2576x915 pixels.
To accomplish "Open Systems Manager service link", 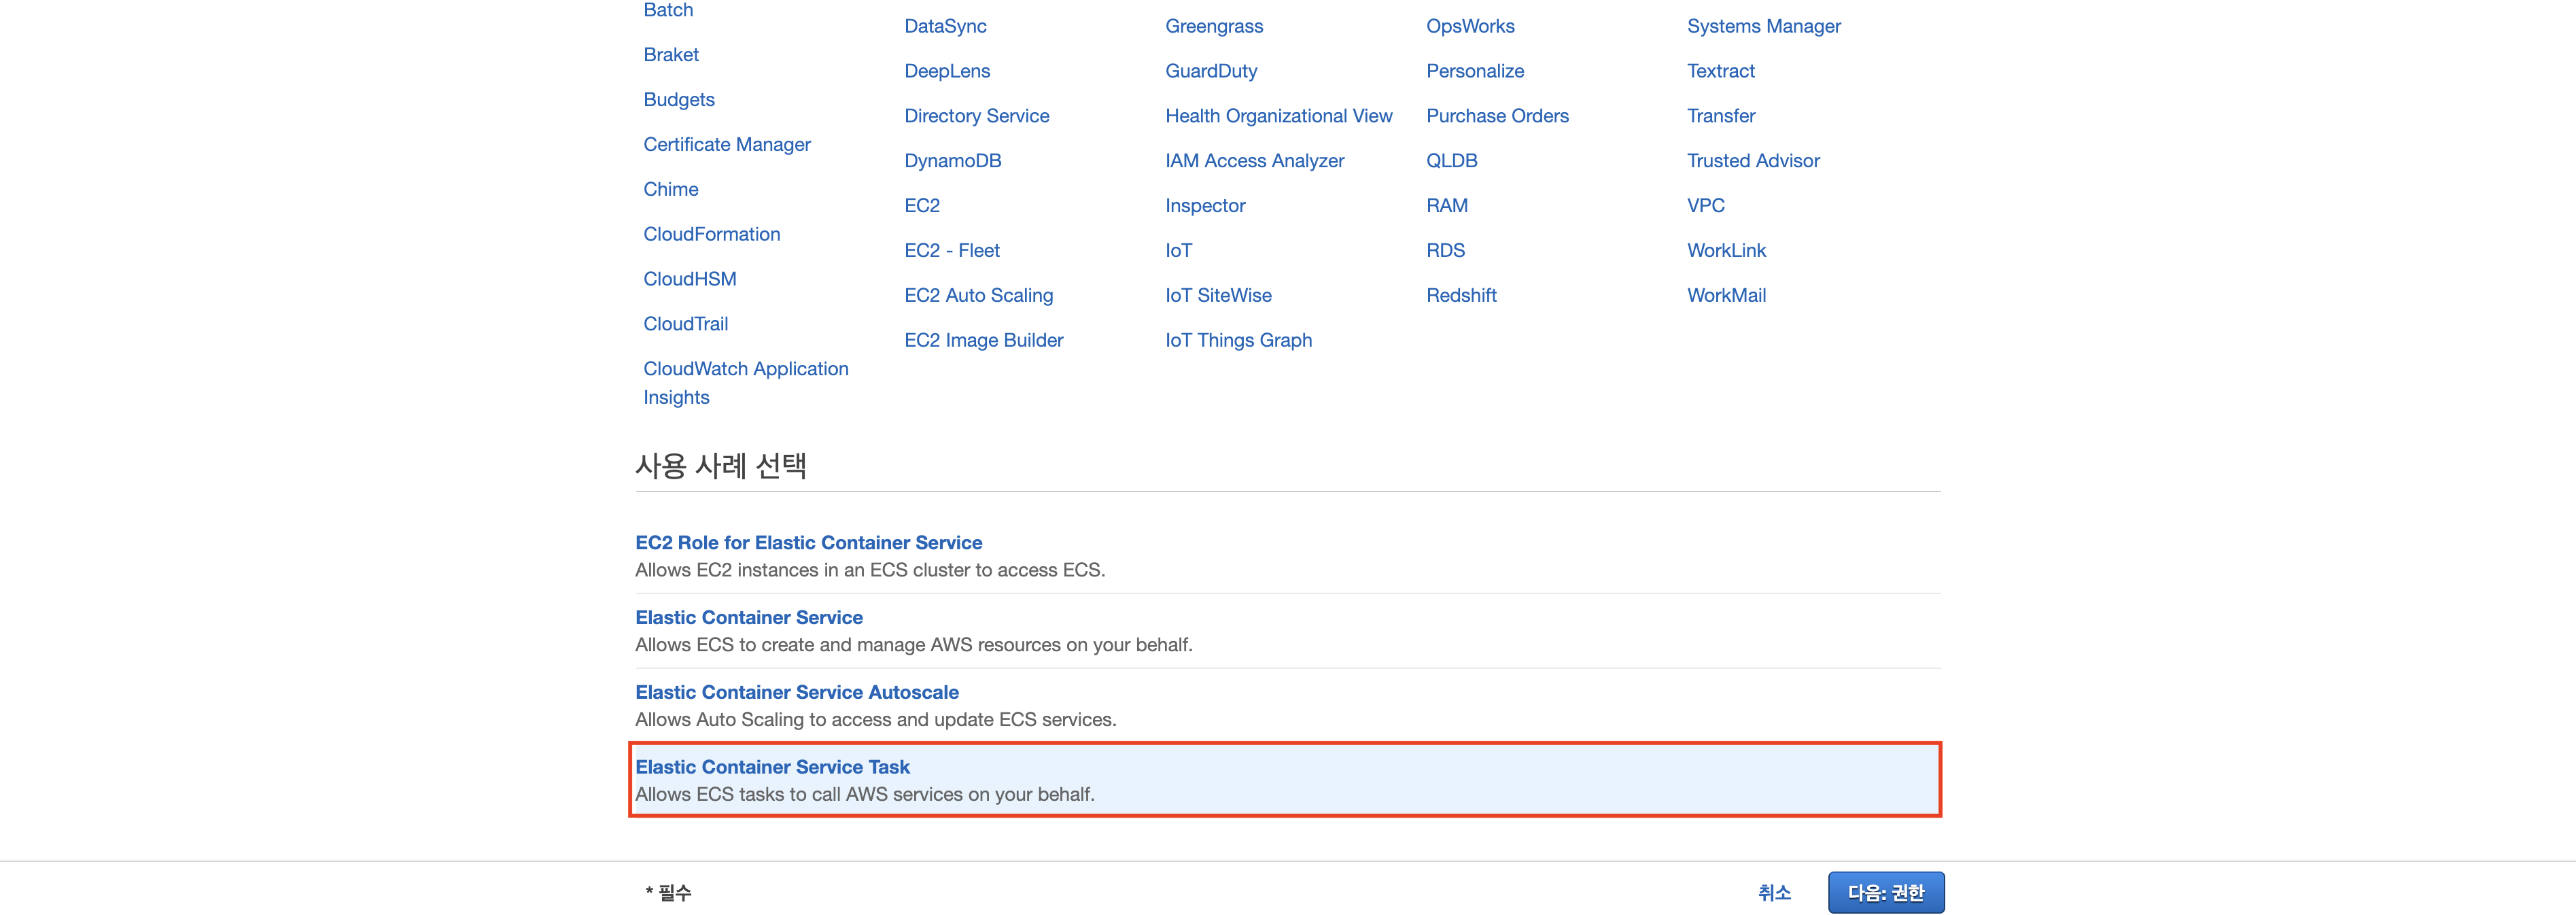I will tap(1764, 27).
